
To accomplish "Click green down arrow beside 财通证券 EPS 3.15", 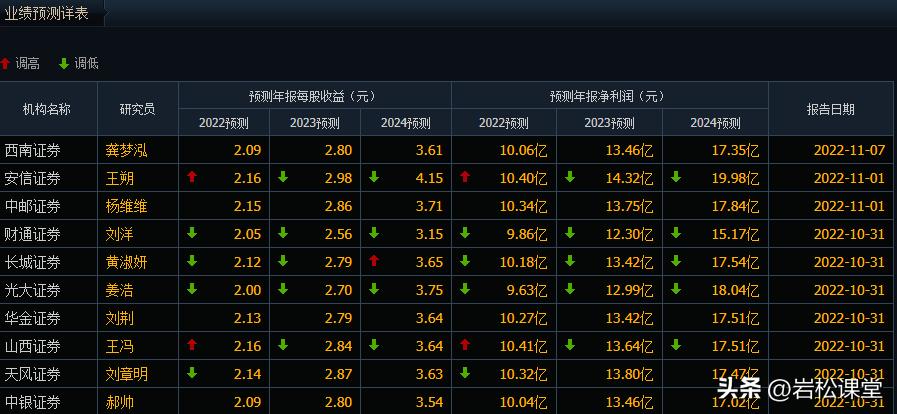I will 374,233.
